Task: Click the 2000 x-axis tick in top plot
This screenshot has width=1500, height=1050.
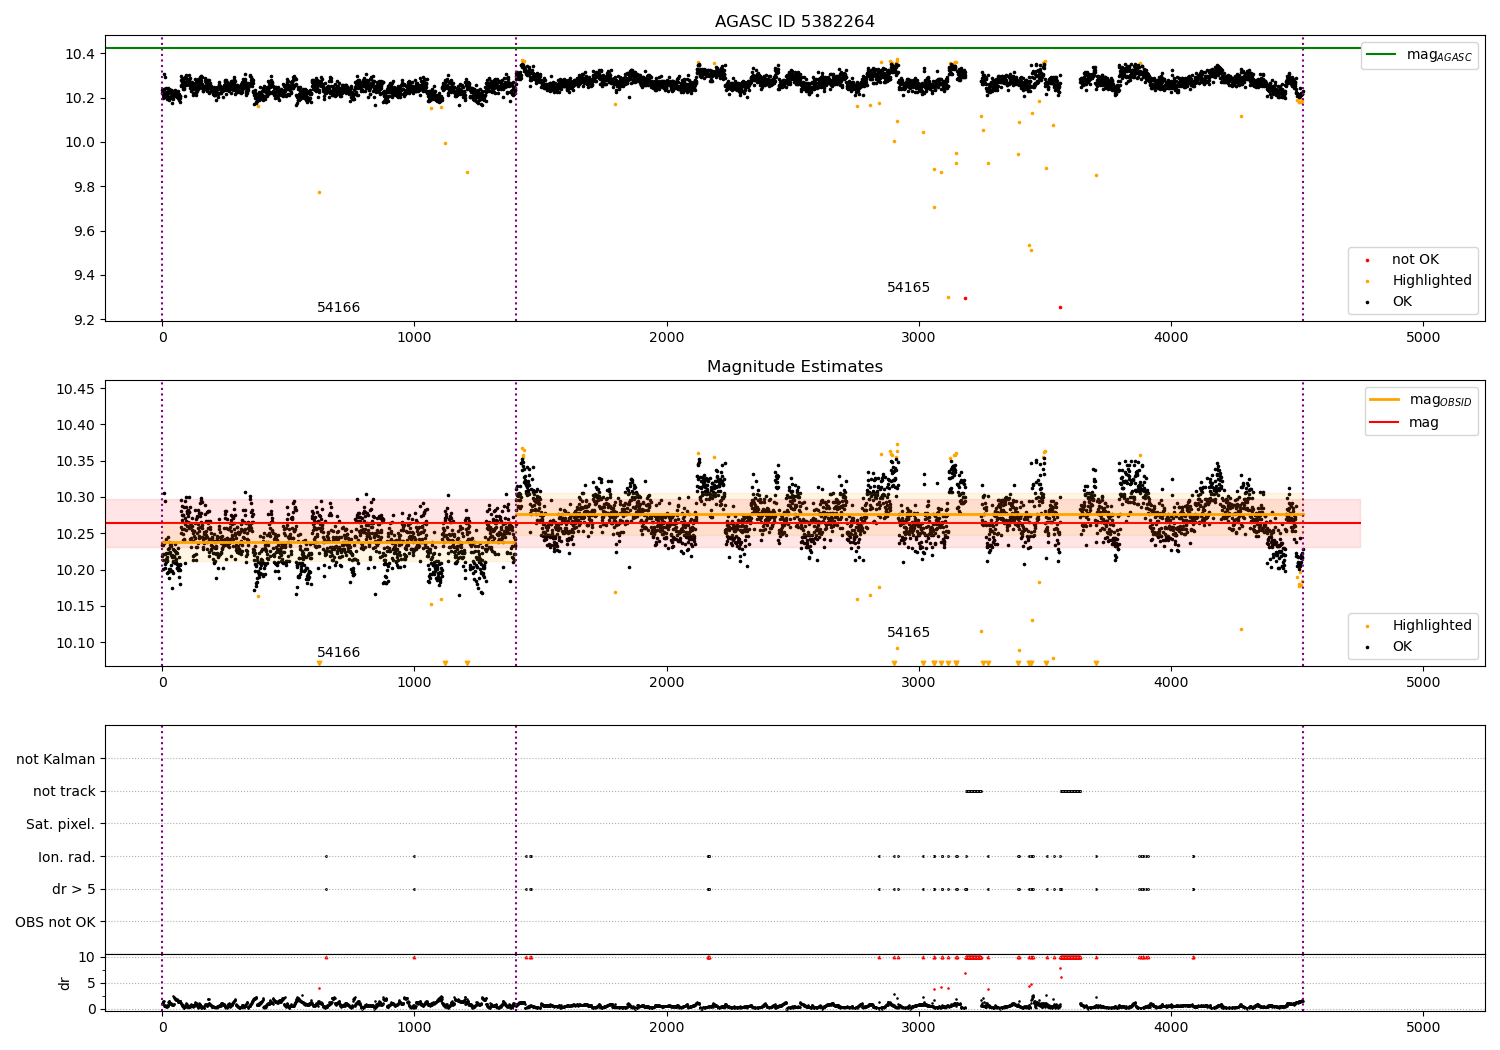Action: pyautogui.click(x=666, y=338)
